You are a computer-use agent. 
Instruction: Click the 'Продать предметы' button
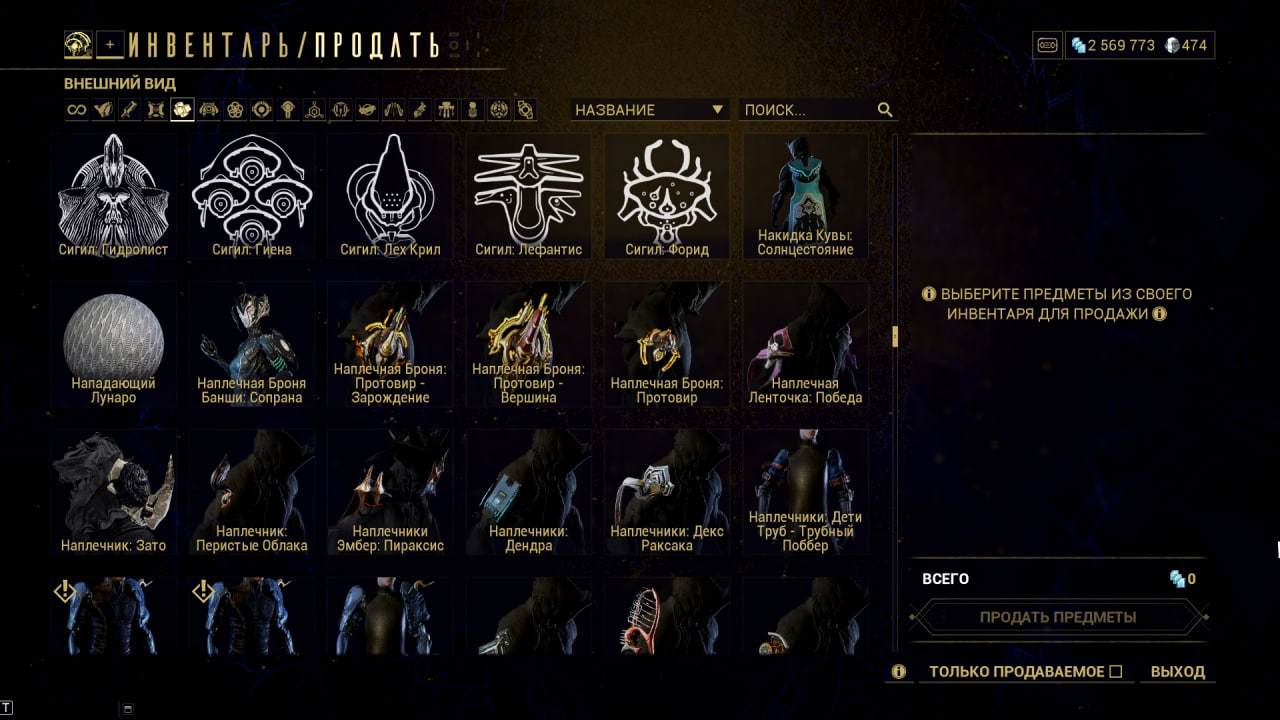[x=1058, y=617]
